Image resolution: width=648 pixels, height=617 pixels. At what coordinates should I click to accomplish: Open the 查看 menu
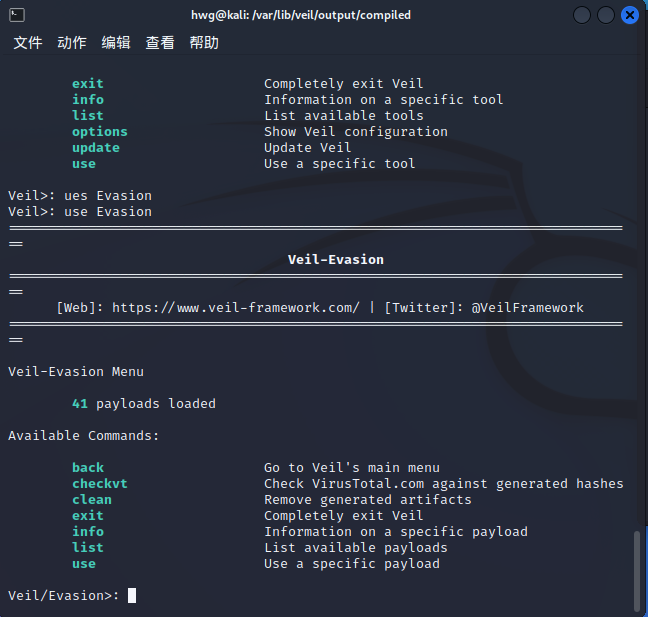[x=160, y=43]
